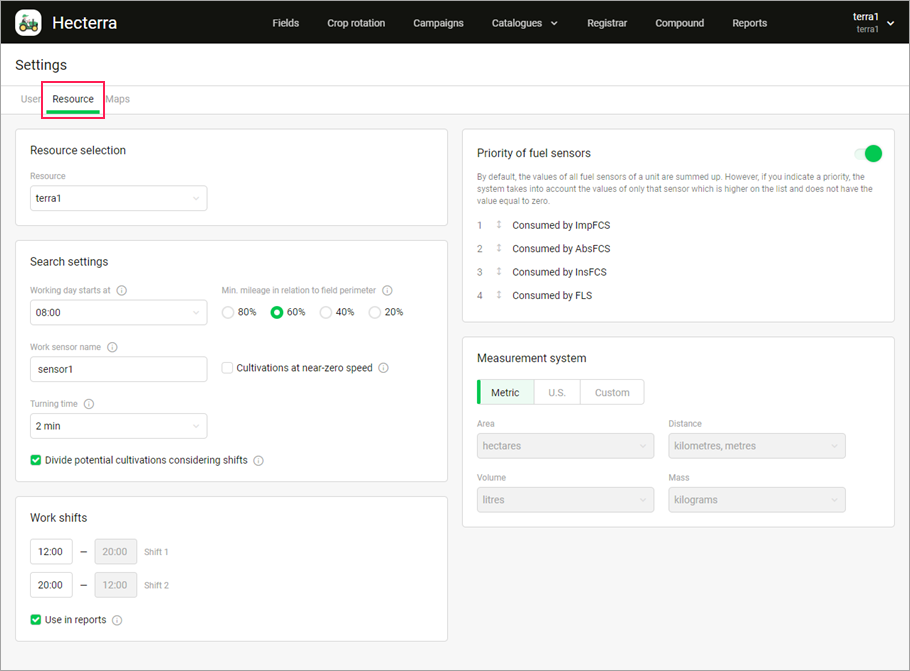Select the U.S. measurement system button
The width and height of the screenshot is (910, 671).
(557, 392)
